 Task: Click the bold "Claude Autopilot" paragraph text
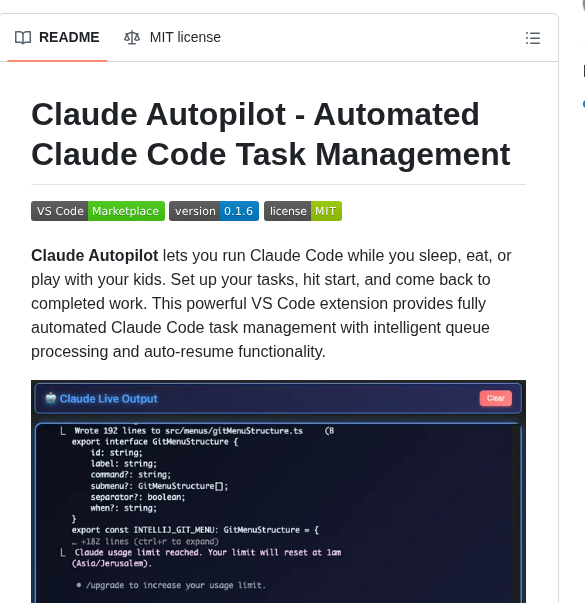[95, 256]
